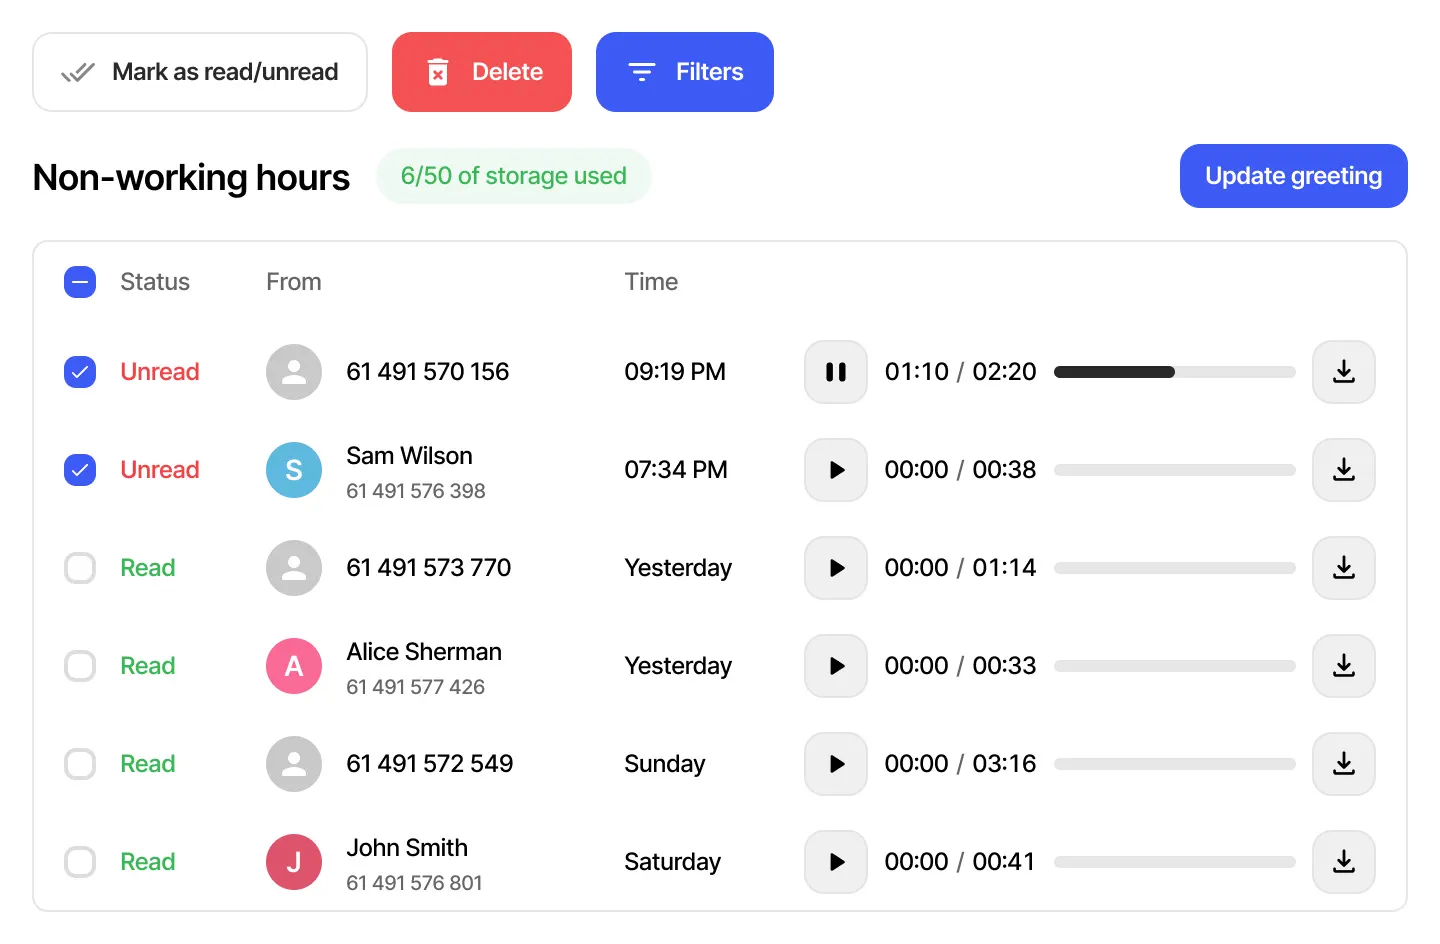Click the 6/50 of storage used badge
The image size is (1440, 944).
coord(514,176)
